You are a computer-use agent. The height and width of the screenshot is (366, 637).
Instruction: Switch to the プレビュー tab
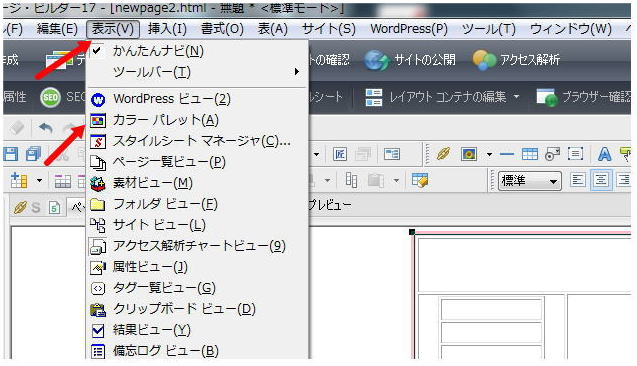[329, 205]
